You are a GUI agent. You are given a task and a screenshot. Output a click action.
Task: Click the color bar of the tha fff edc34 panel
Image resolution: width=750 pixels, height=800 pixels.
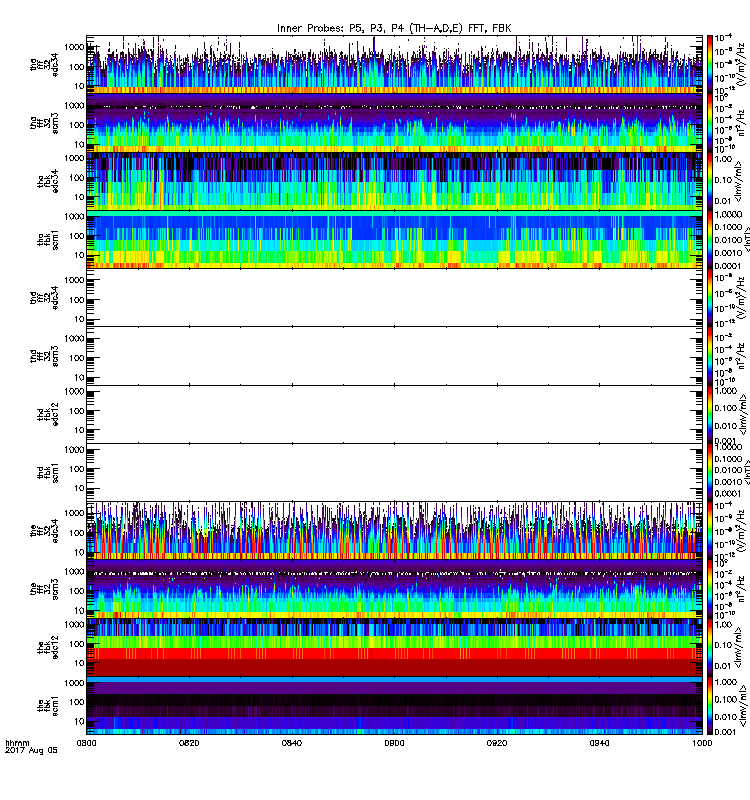pos(709,65)
